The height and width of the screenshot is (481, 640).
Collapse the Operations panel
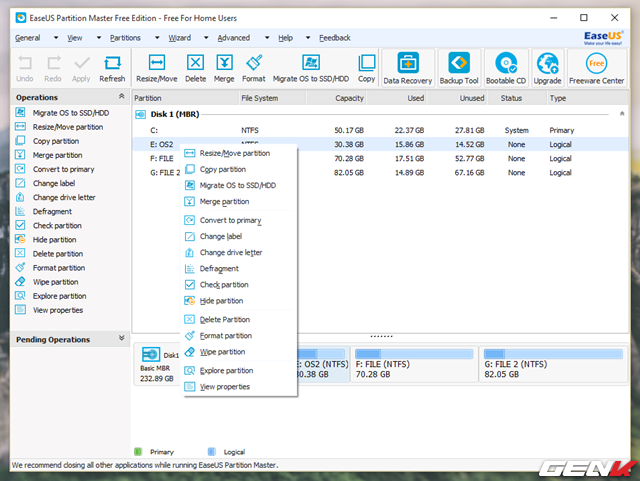point(121,96)
